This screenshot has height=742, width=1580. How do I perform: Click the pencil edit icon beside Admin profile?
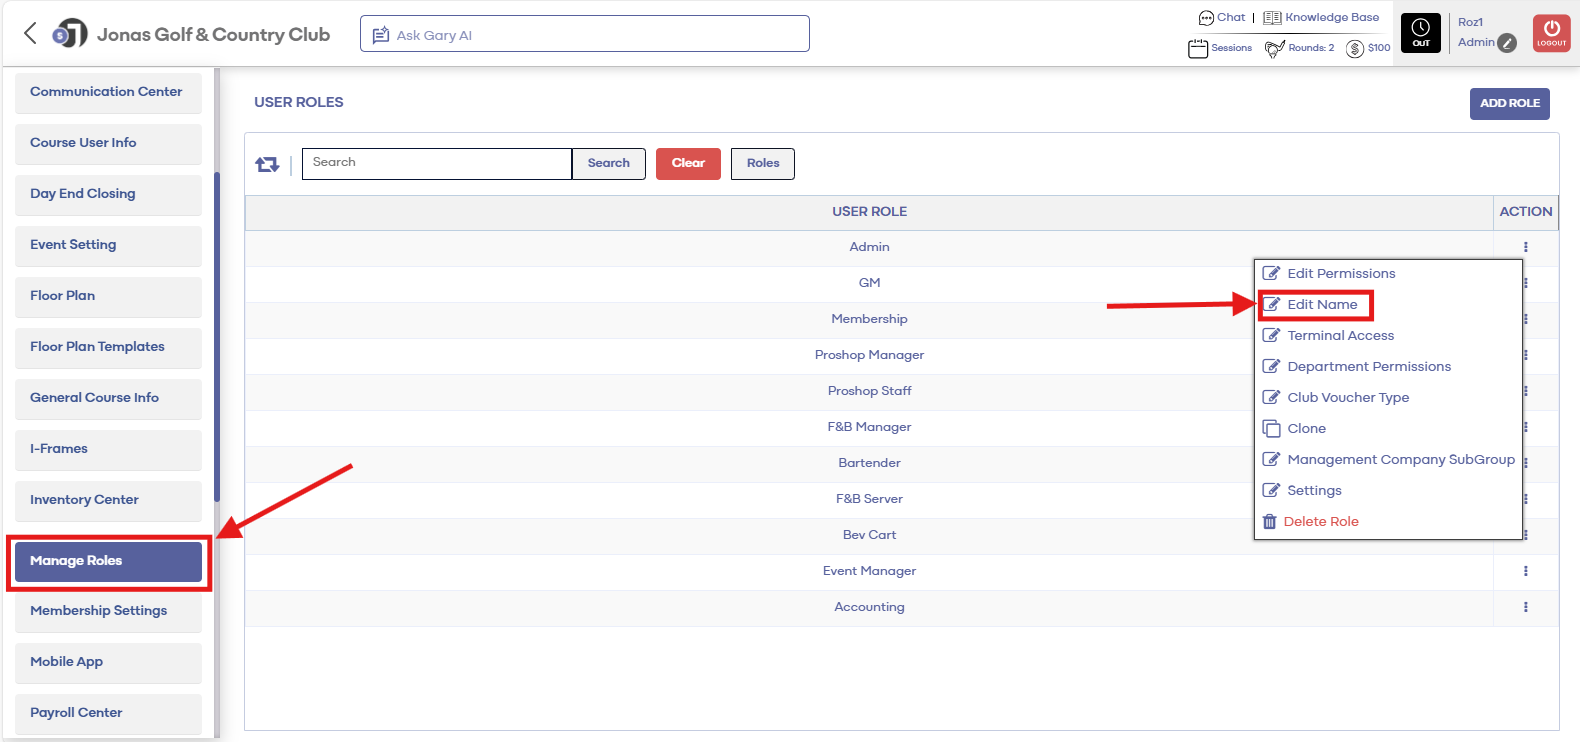1508,43
